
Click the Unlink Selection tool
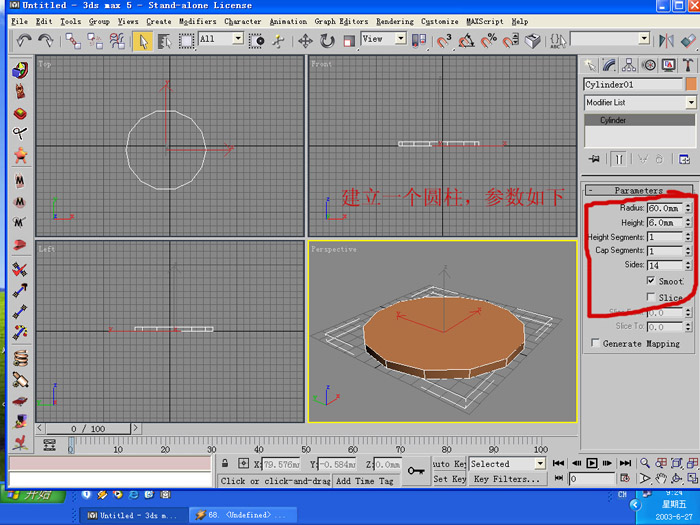(95, 41)
